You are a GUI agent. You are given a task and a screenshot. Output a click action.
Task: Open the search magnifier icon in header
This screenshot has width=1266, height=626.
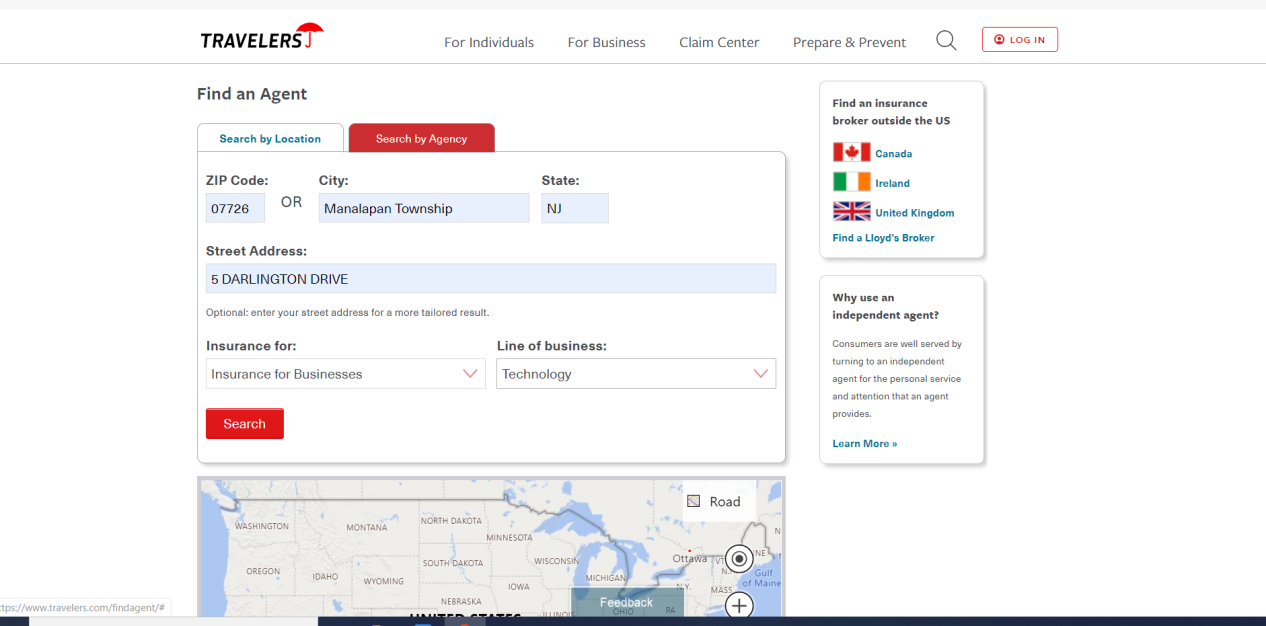click(946, 40)
